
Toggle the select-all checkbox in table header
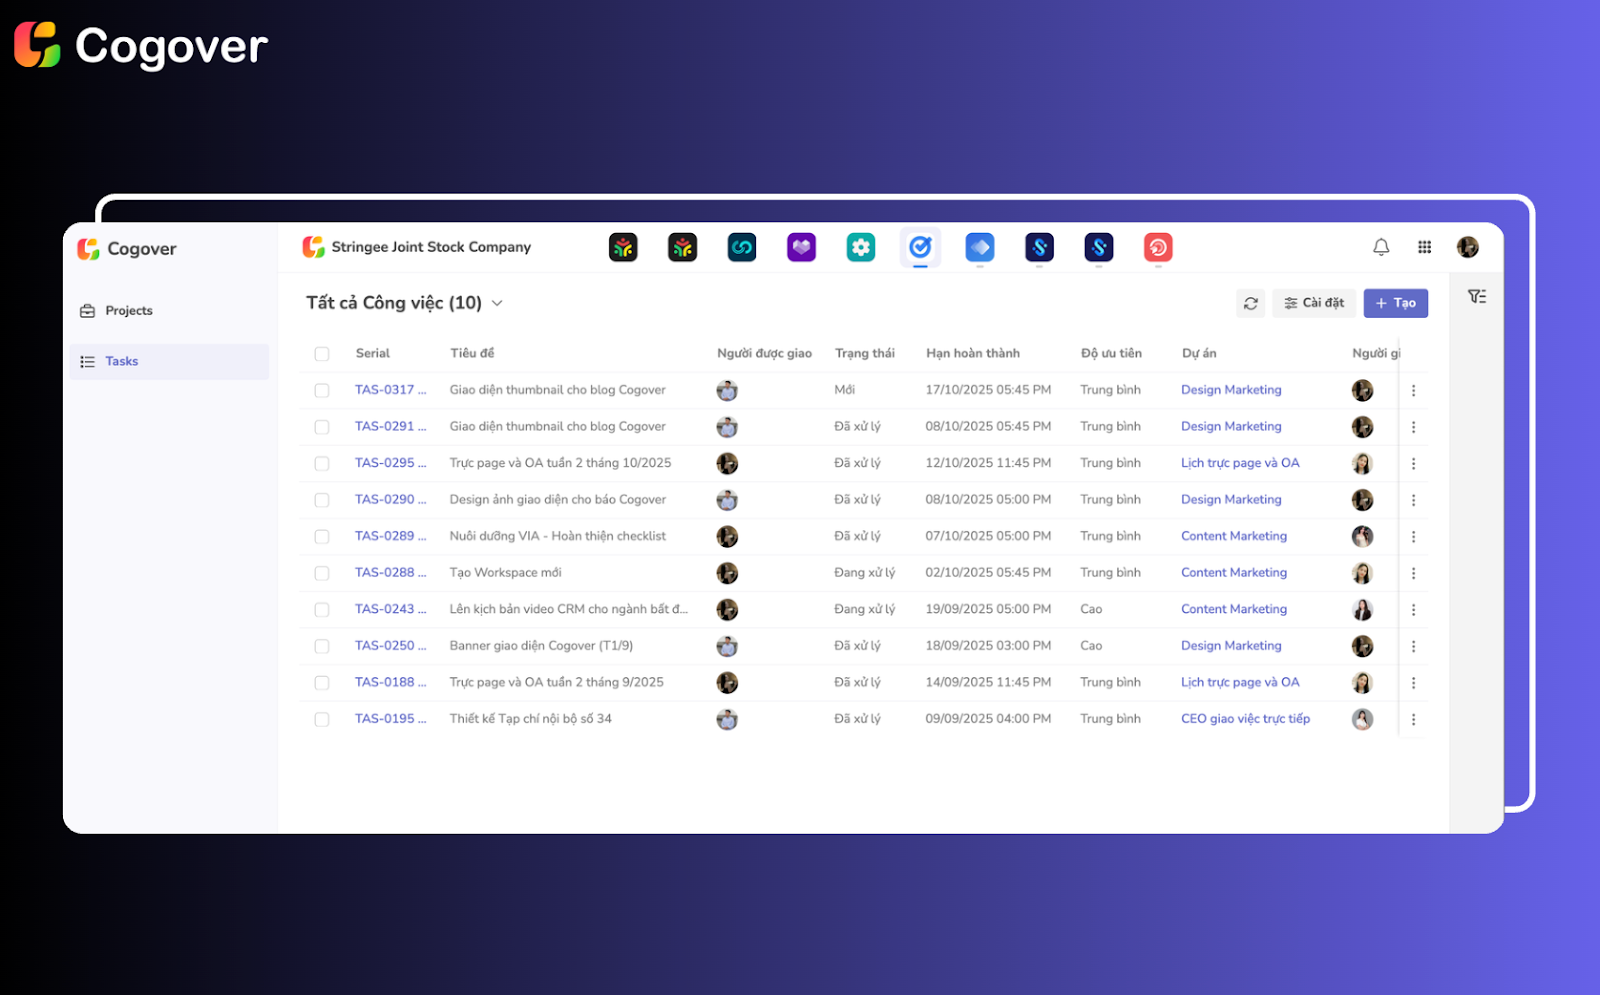322,354
